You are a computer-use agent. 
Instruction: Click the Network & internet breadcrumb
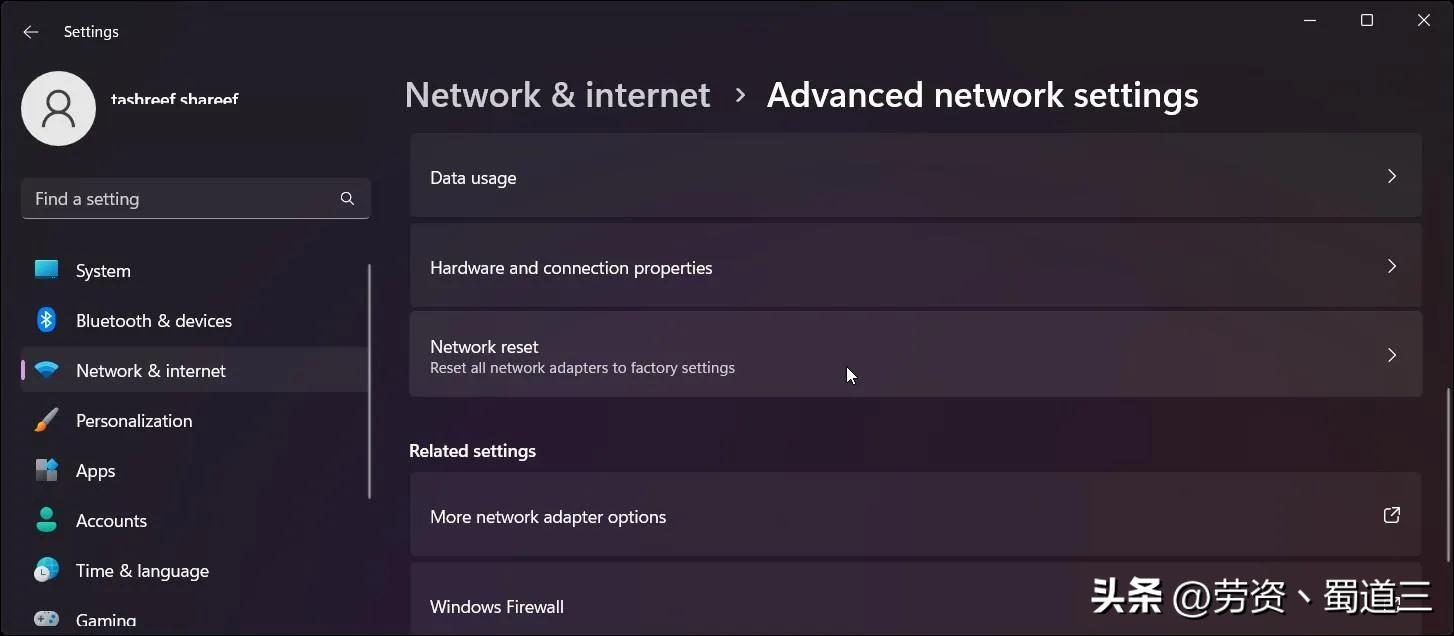point(557,94)
